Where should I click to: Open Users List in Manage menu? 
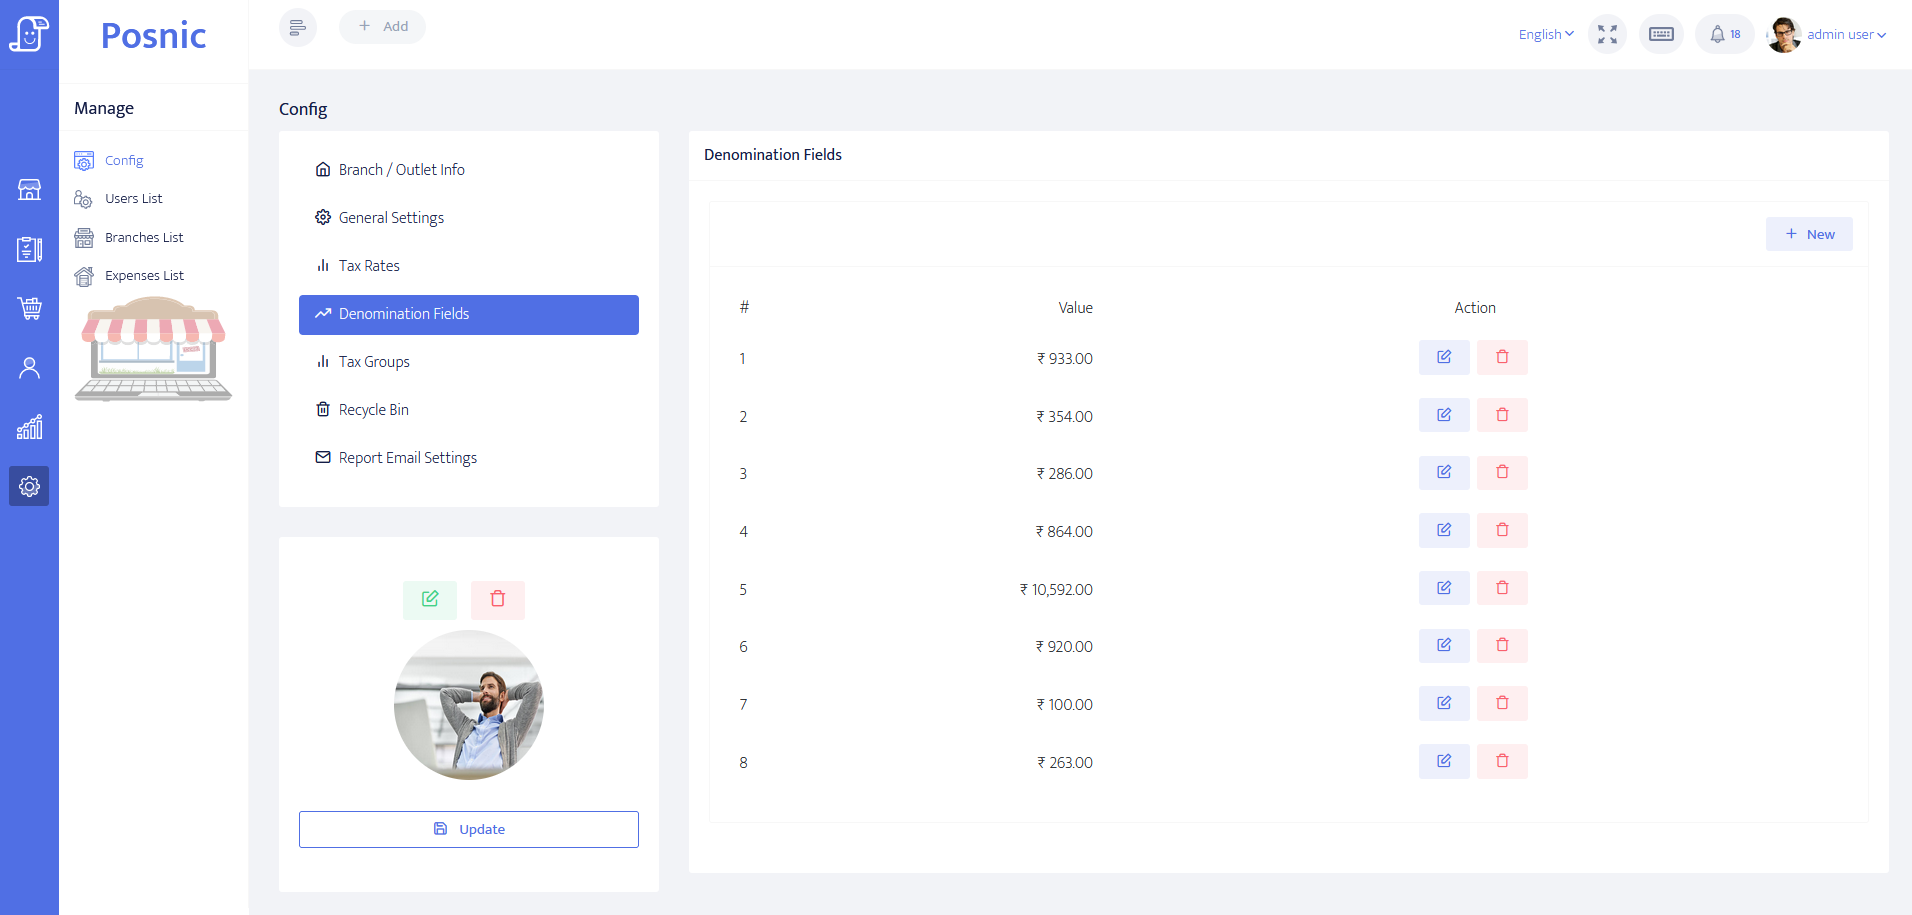pos(133,199)
